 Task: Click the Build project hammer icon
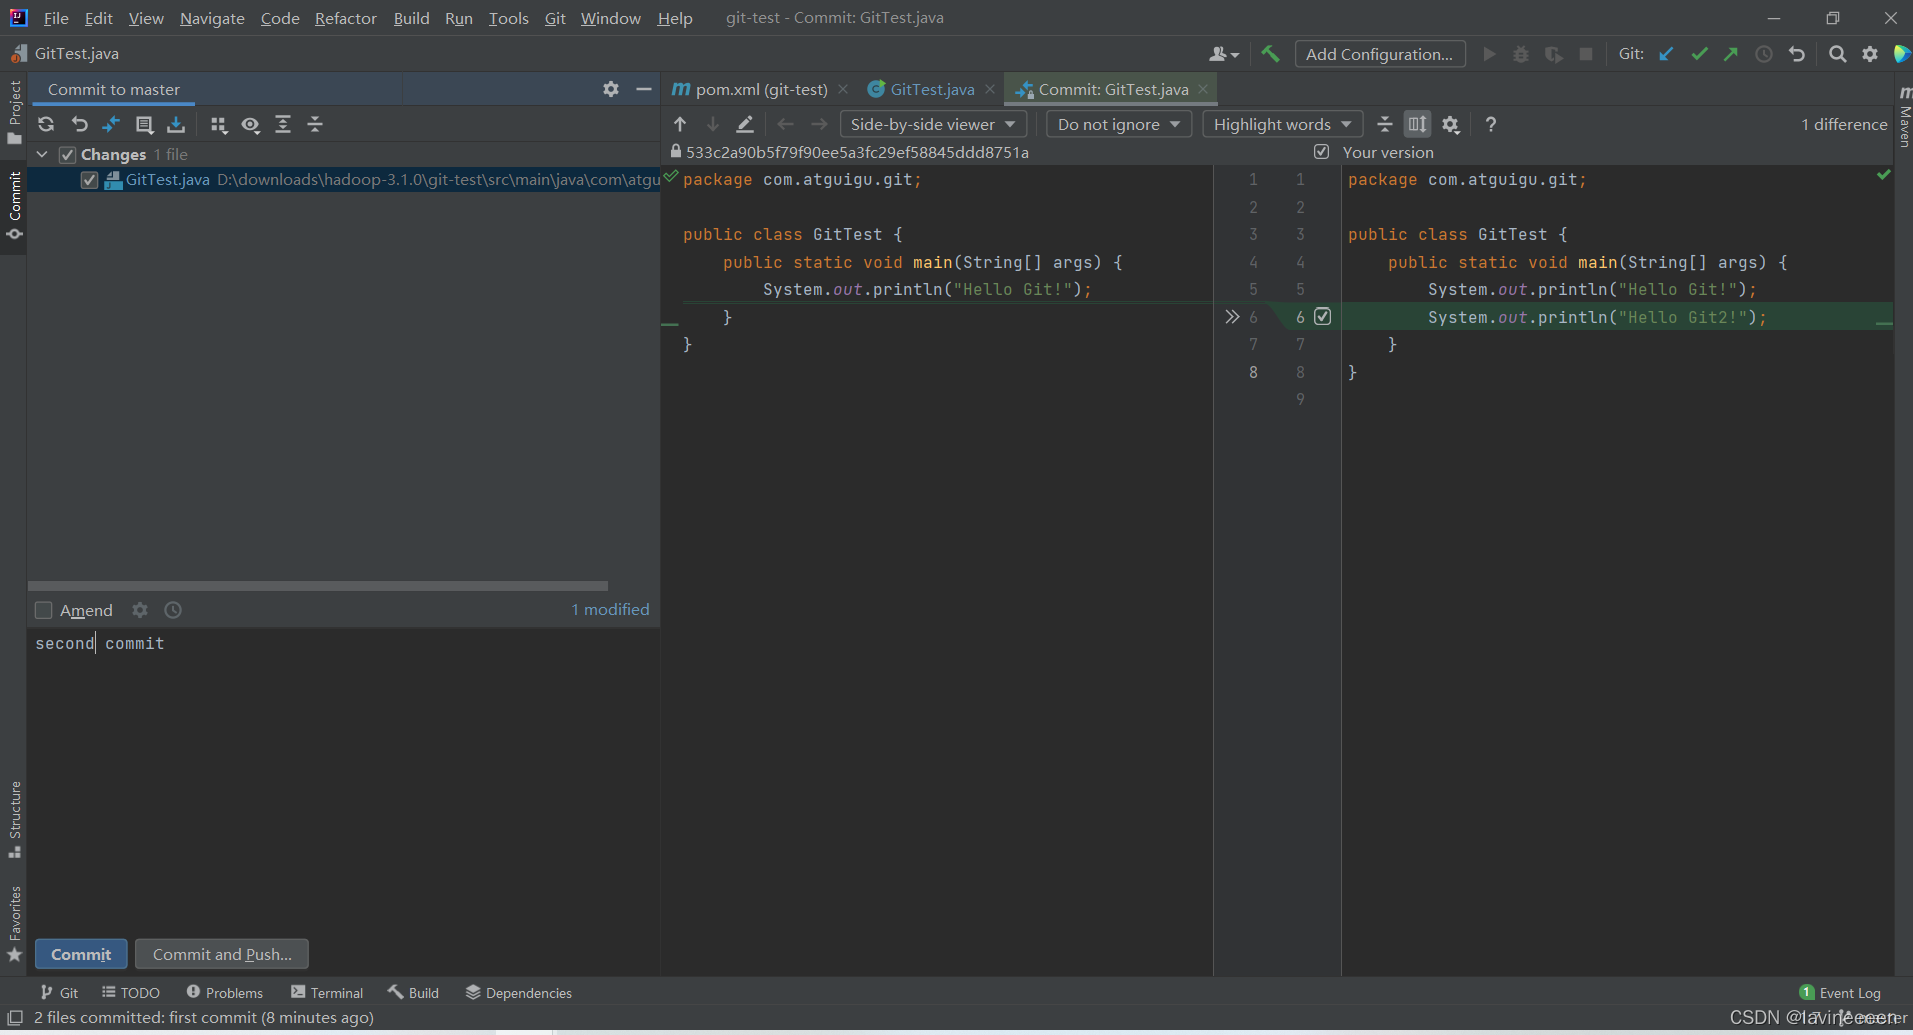pyautogui.click(x=1270, y=54)
